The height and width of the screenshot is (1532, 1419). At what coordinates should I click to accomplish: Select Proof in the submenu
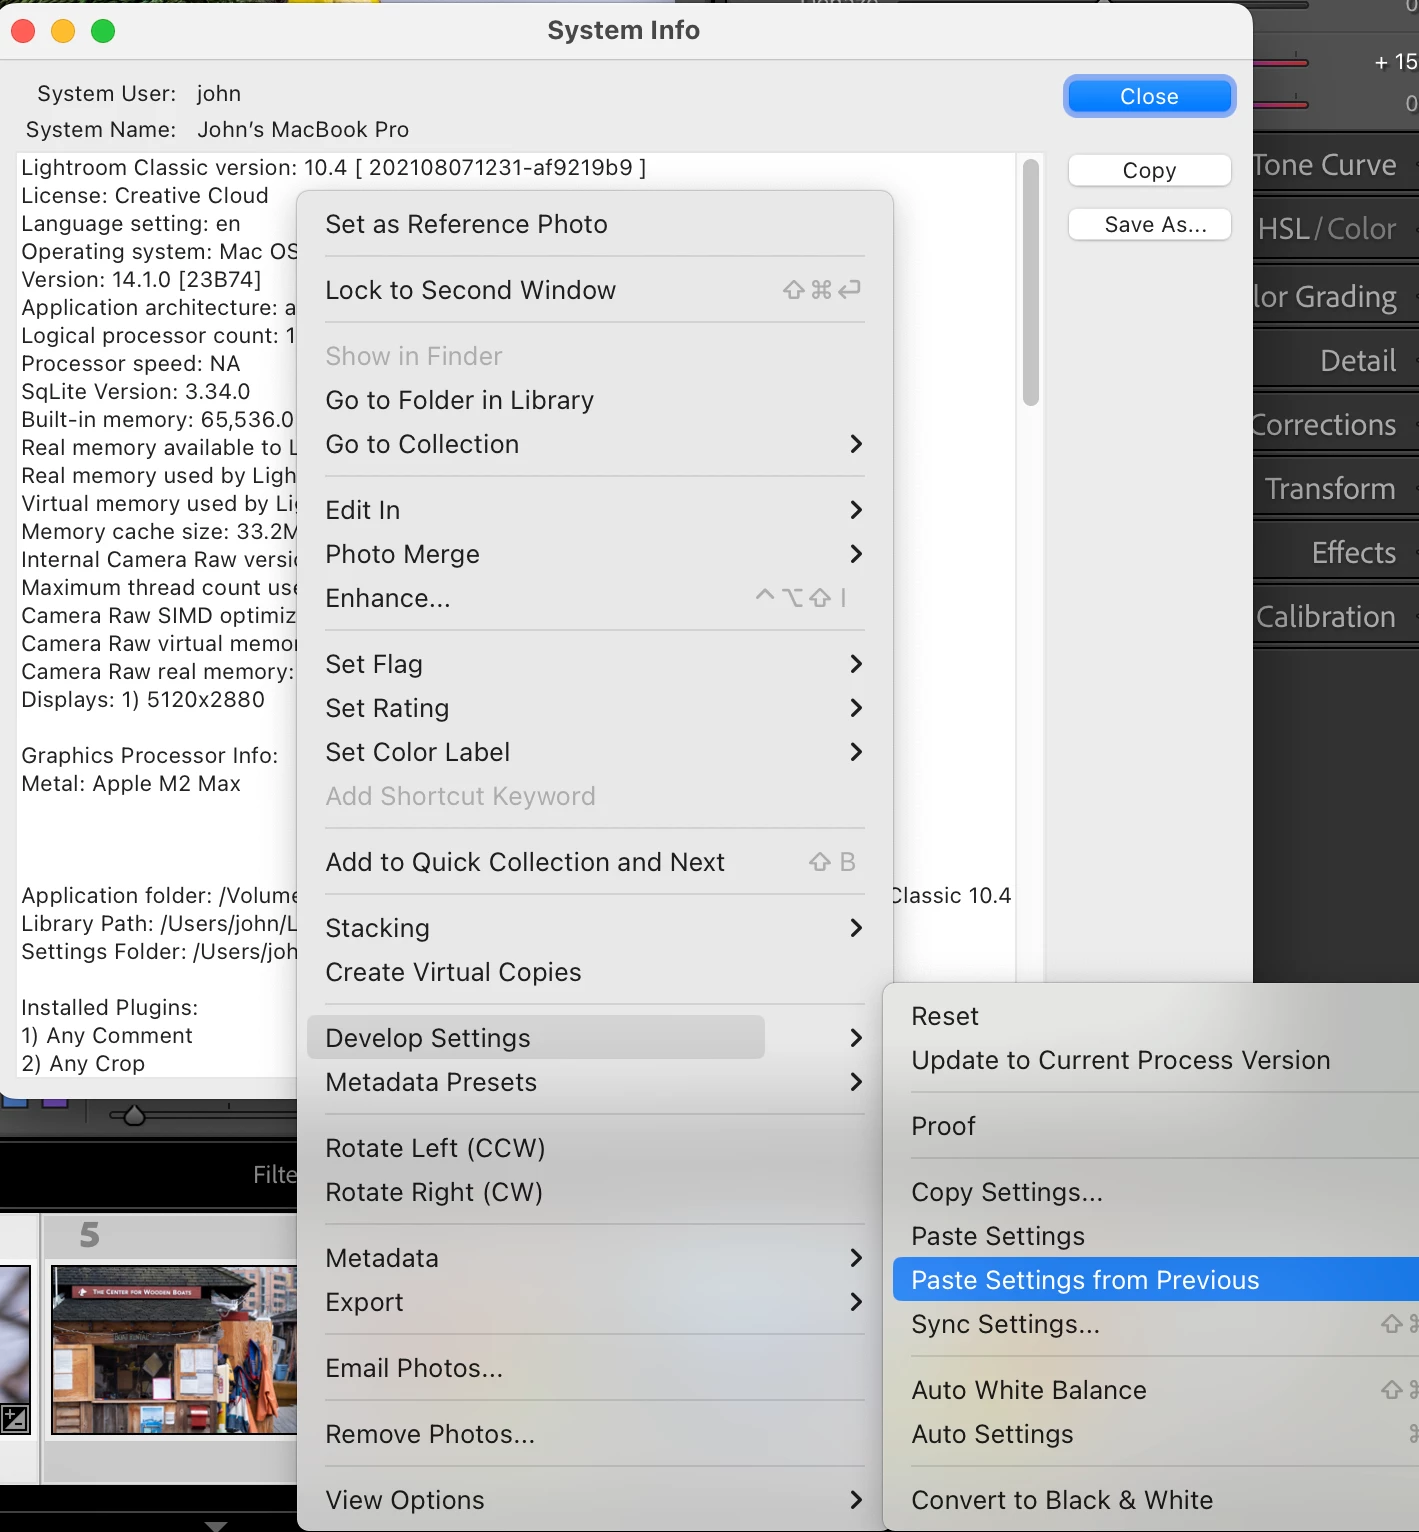pos(1155,1126)
